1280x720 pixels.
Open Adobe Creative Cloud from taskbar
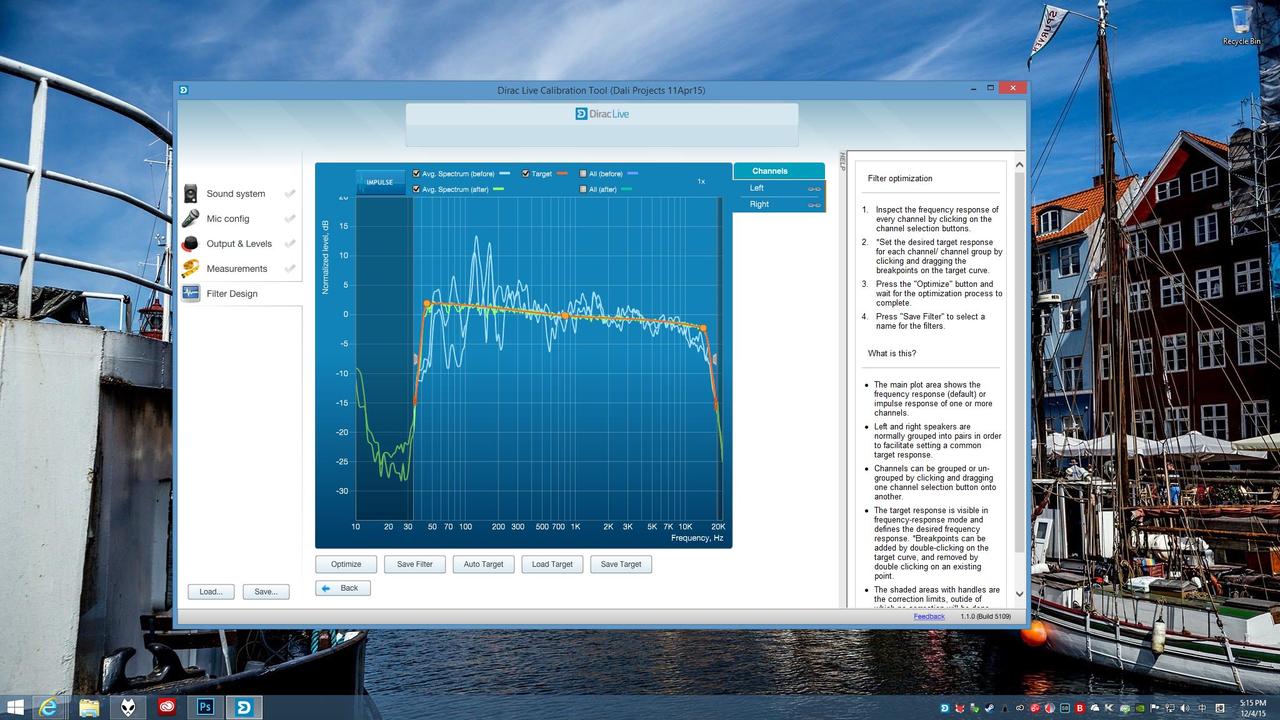(x=167, y=708)
